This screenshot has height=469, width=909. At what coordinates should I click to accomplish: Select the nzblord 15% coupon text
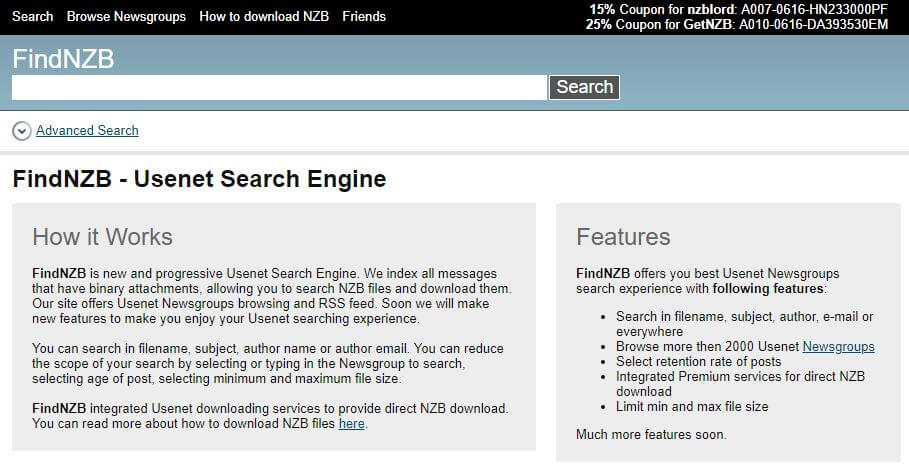tap(739, 9)
